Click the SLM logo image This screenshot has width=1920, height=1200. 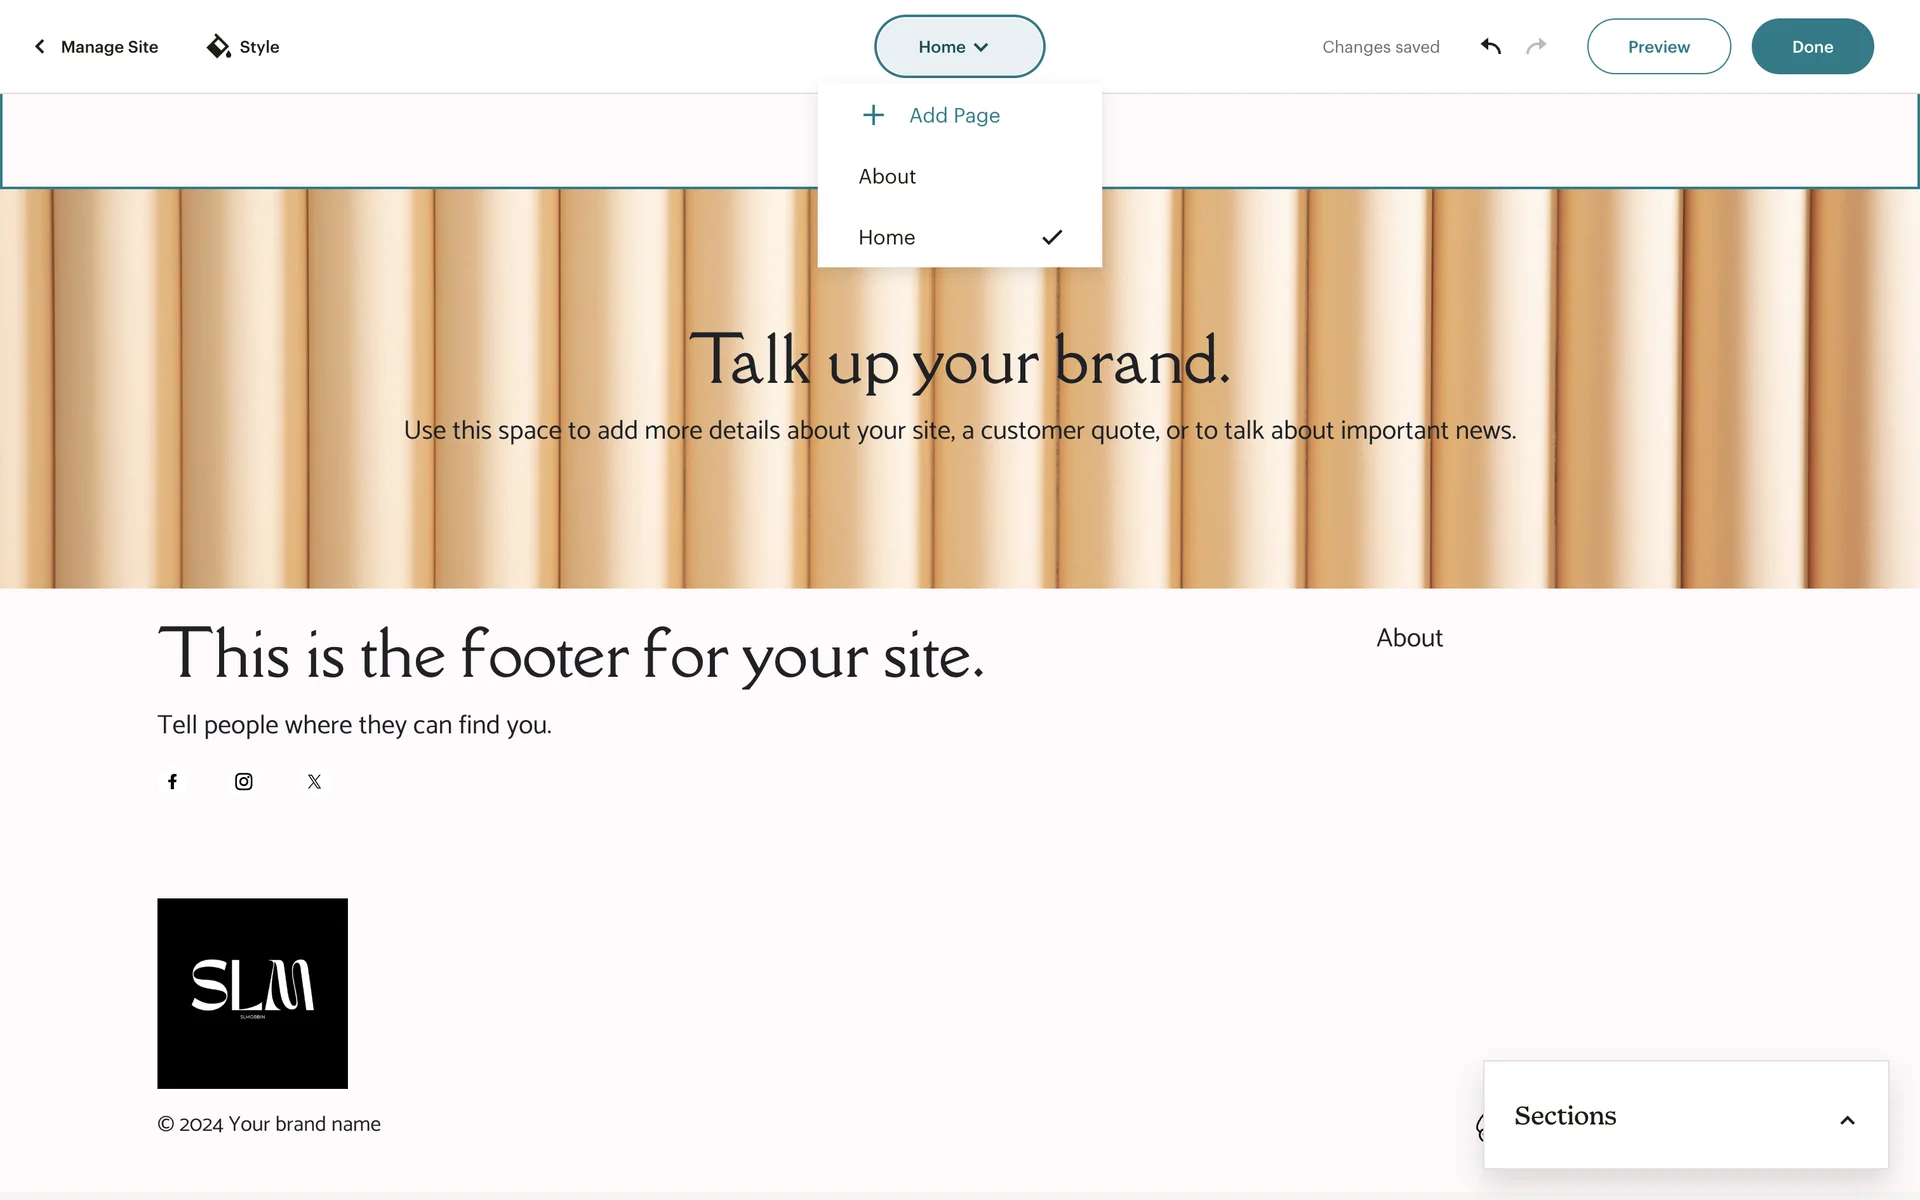click(252, 993)
